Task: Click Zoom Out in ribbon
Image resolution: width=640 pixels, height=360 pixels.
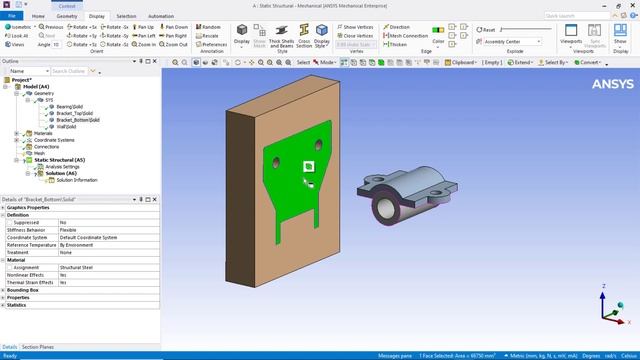Action: [173, 44]
